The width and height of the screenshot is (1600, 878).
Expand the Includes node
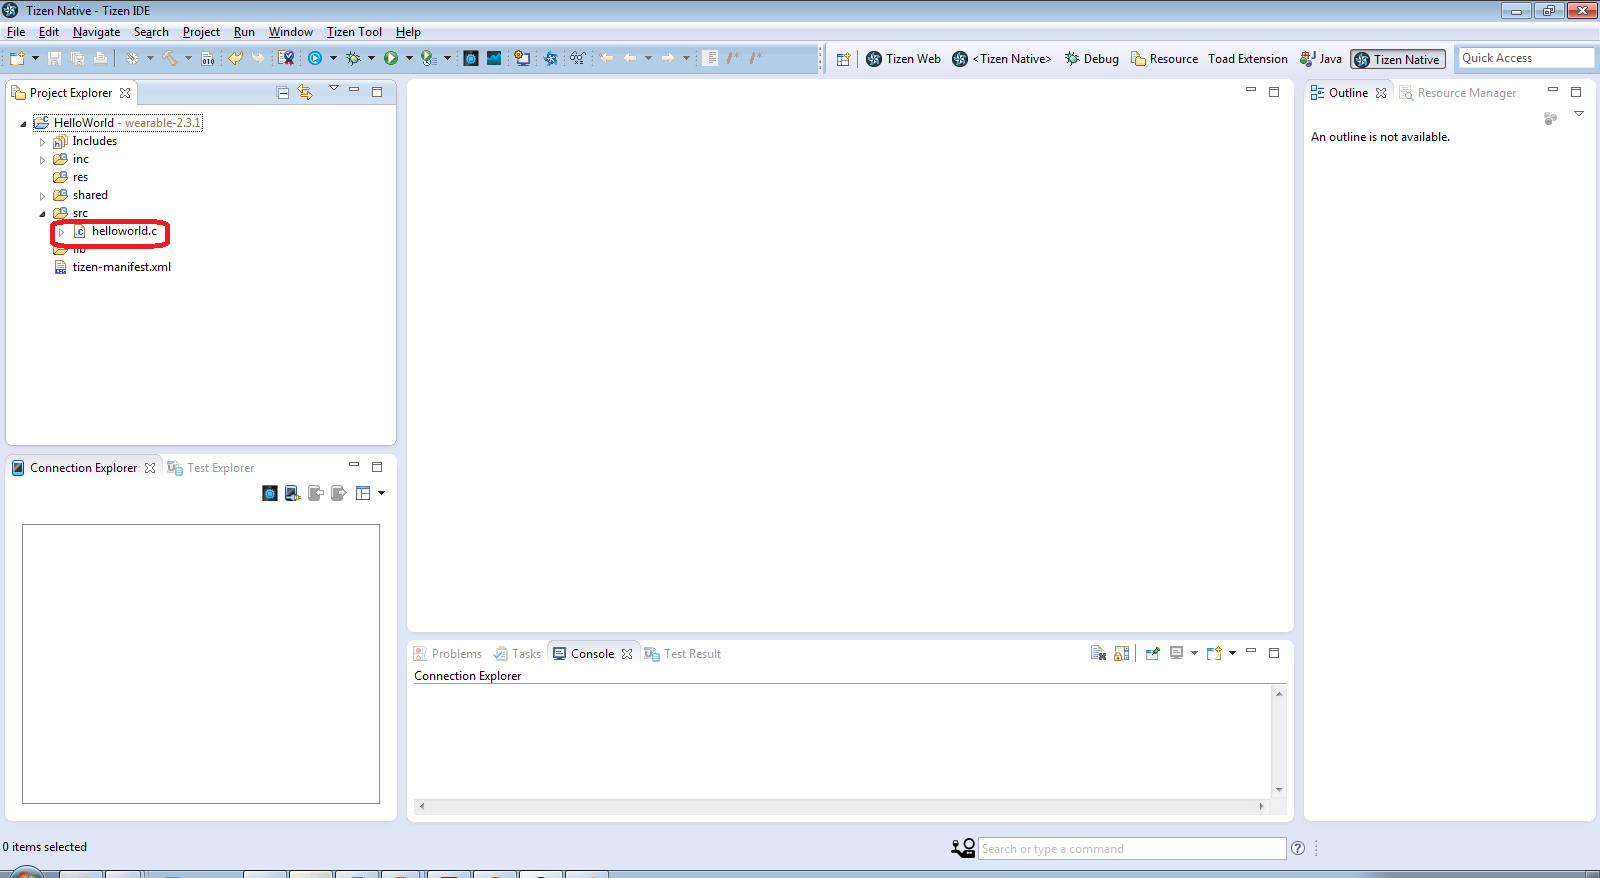click(42, 142)
